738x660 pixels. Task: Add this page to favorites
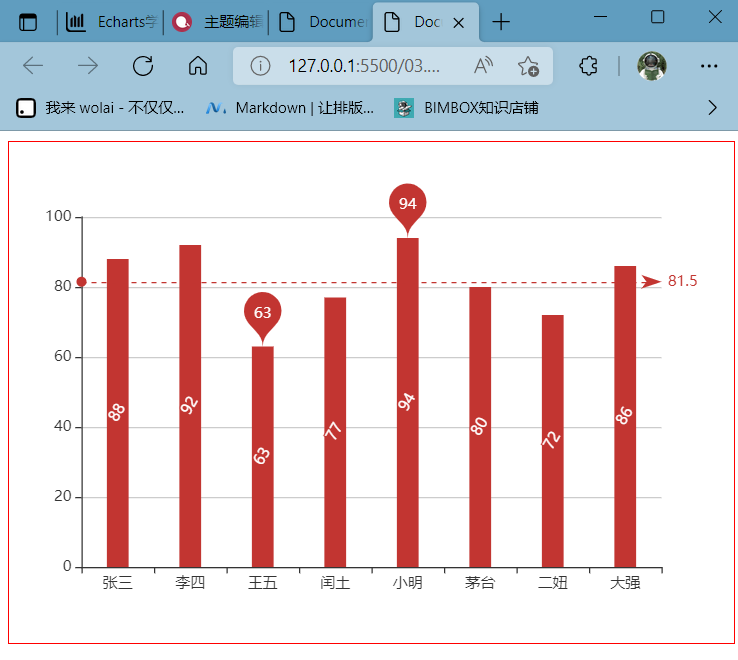[528, 66]
